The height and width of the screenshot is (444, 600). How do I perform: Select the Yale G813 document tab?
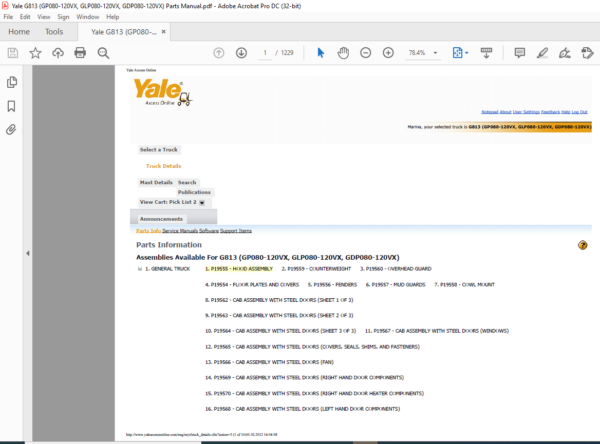click(124, 32)
